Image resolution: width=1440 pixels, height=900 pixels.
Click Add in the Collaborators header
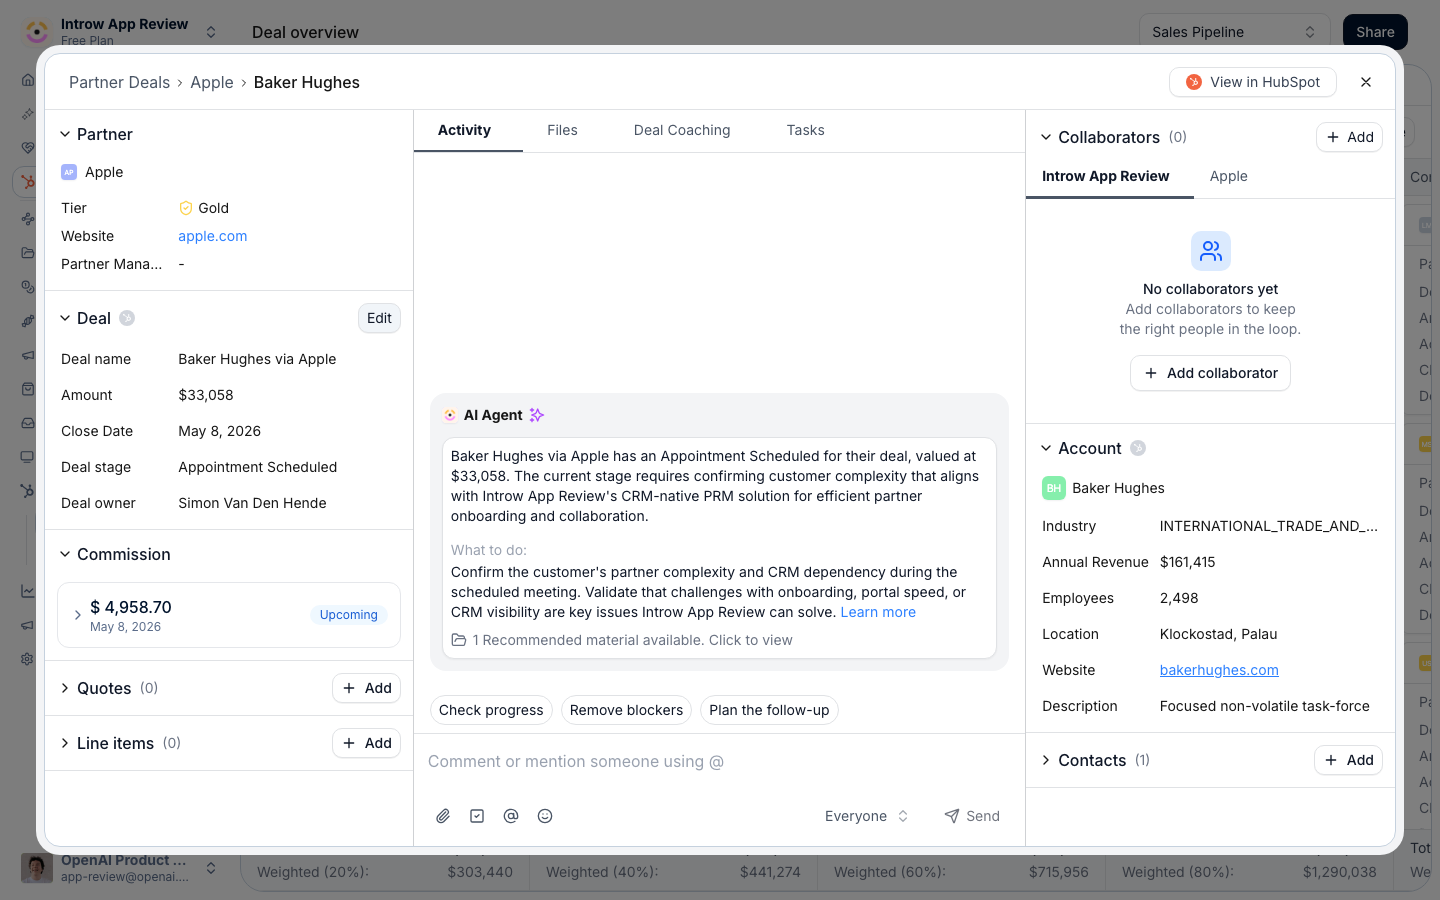1349,137
